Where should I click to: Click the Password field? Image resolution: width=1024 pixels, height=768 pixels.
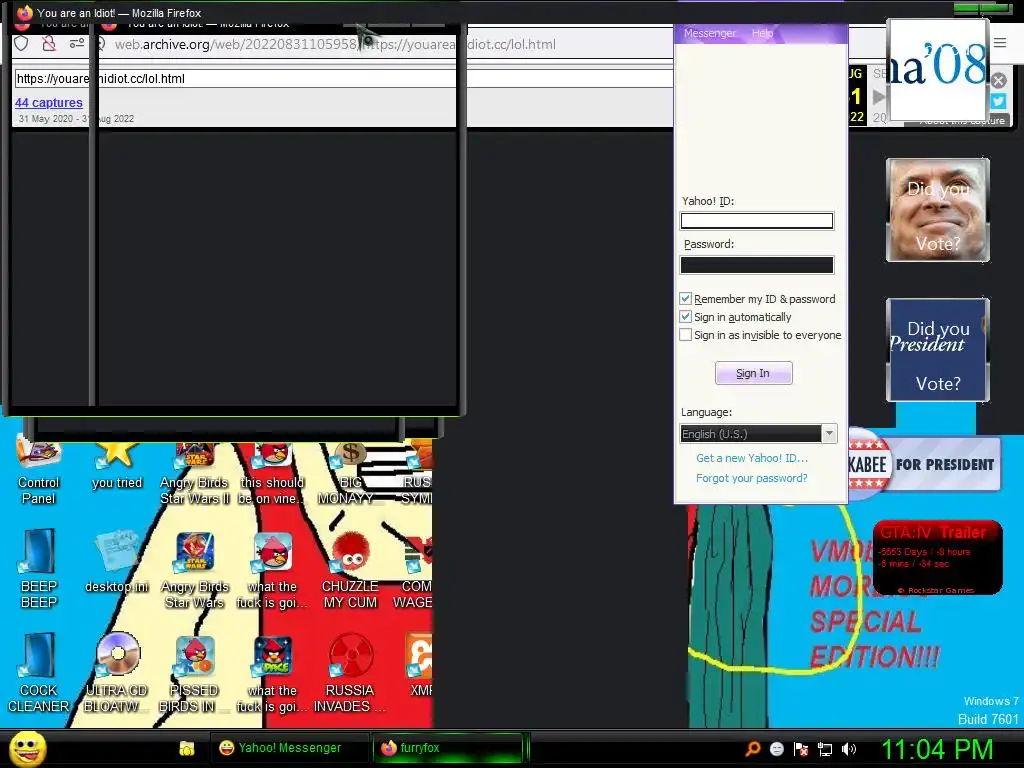click(757, 264)
